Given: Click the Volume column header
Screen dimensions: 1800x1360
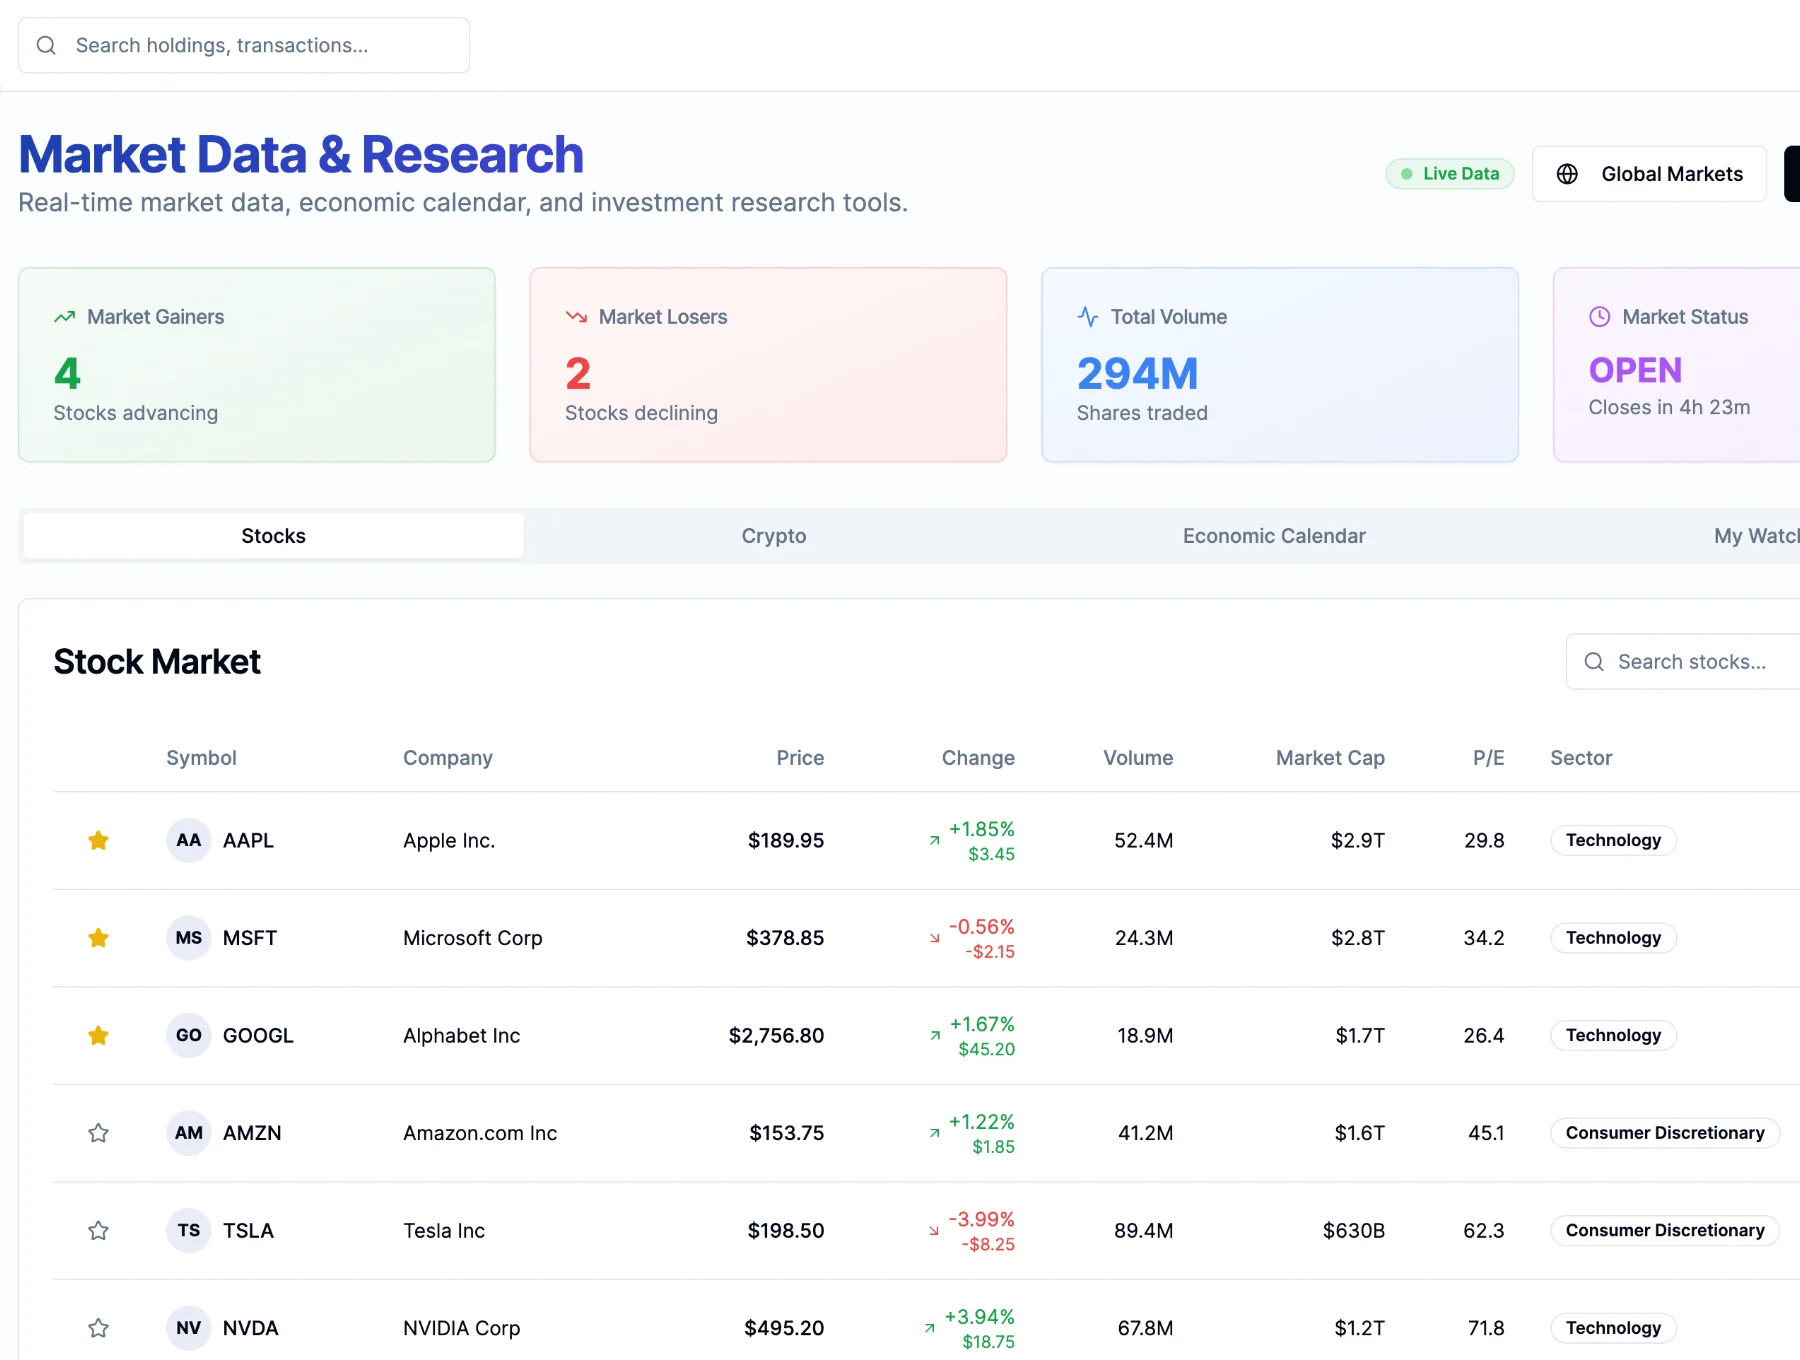Looking at the screenshot, I should coord(1138,758).
